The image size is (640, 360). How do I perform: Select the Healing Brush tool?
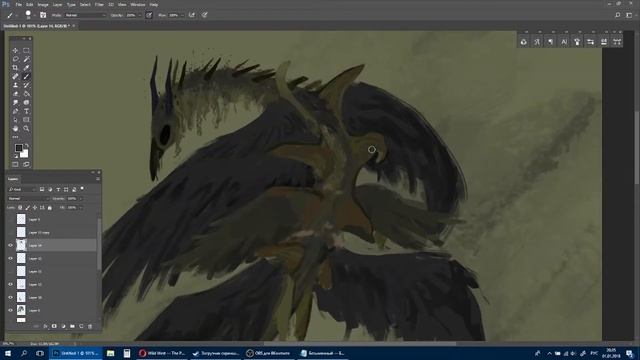15,76
